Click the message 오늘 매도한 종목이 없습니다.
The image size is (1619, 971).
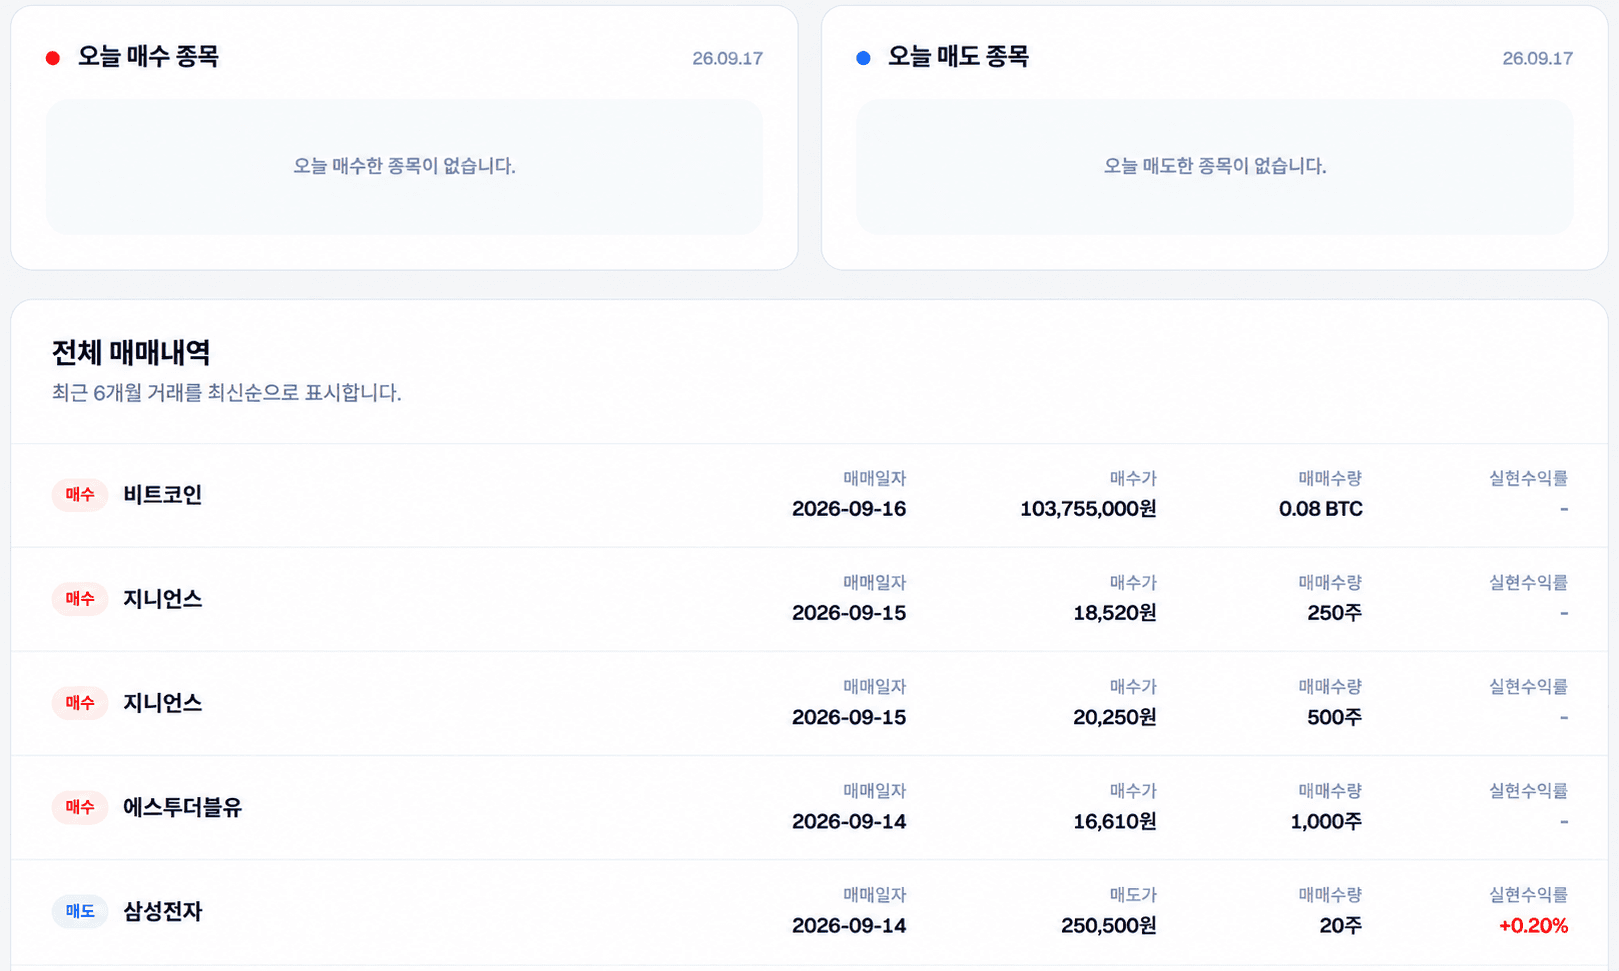1215,166
